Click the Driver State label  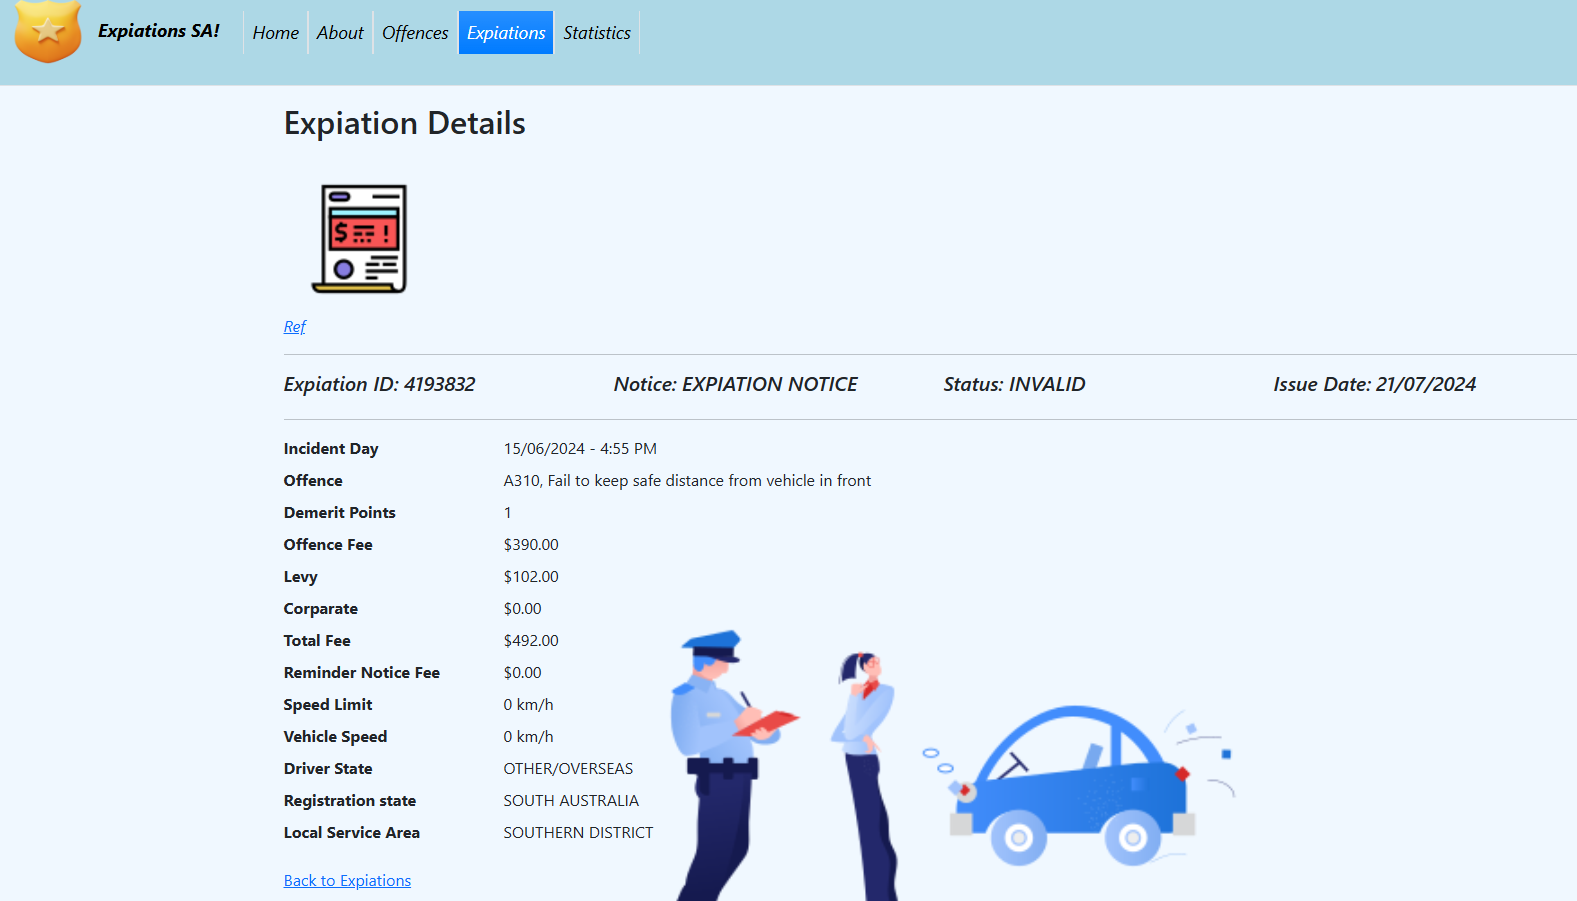pyautogui.click(x=328, y=769)
